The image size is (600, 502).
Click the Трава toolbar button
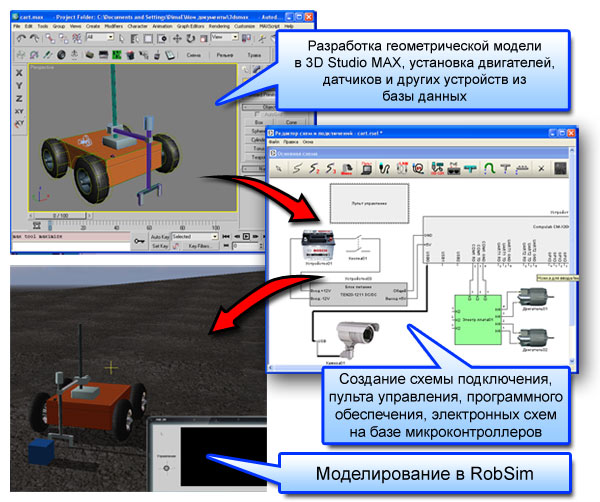click(254, 55)
